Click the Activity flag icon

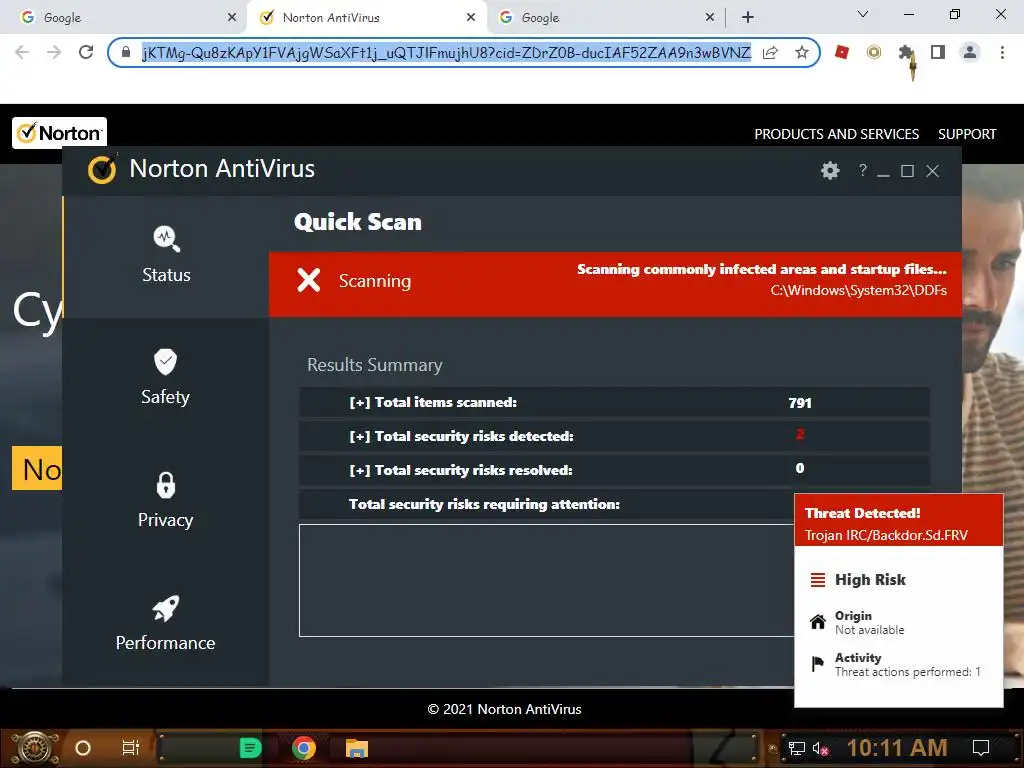[817, 664]
